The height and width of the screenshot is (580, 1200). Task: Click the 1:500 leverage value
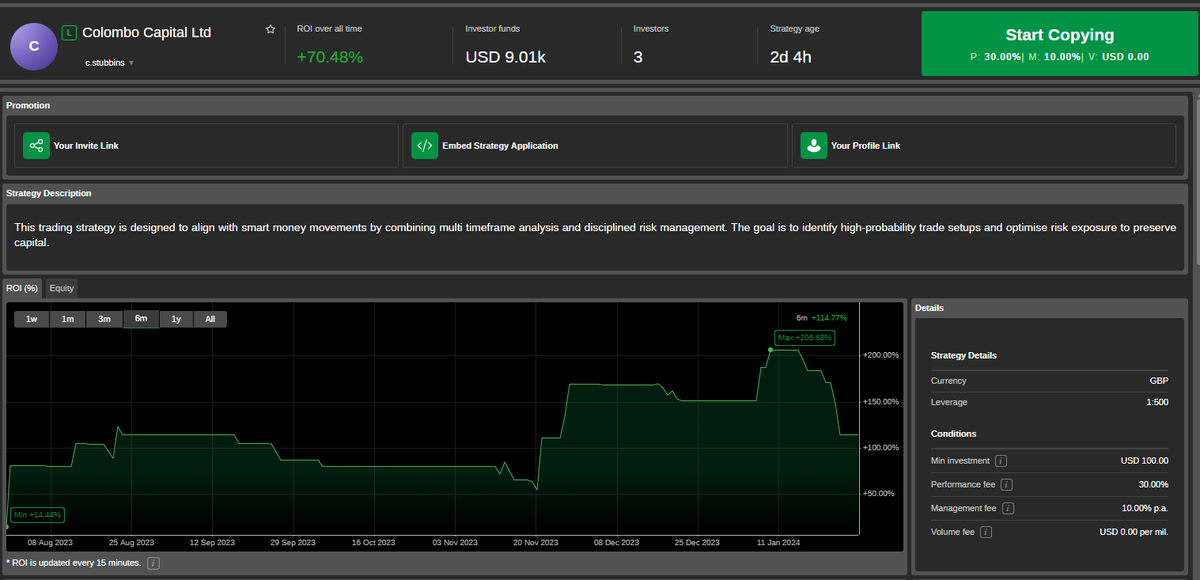[x=1157, y=402]
